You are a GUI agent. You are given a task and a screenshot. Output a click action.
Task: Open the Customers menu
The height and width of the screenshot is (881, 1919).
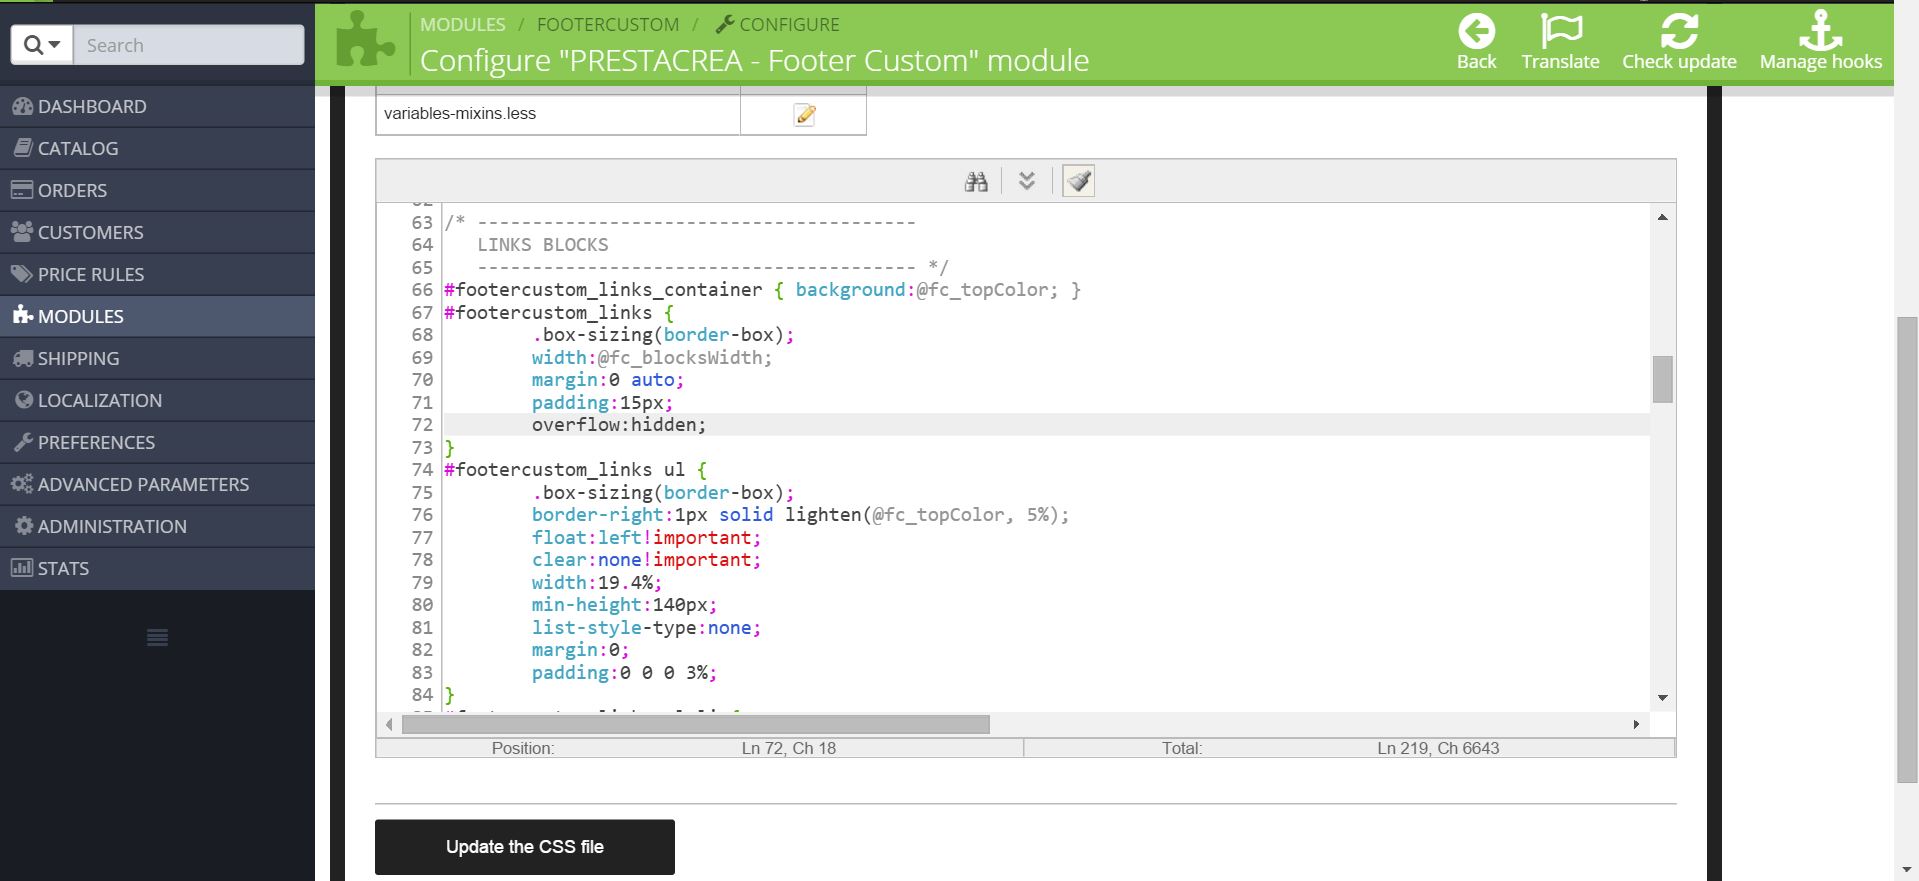(x=157, y=232)
